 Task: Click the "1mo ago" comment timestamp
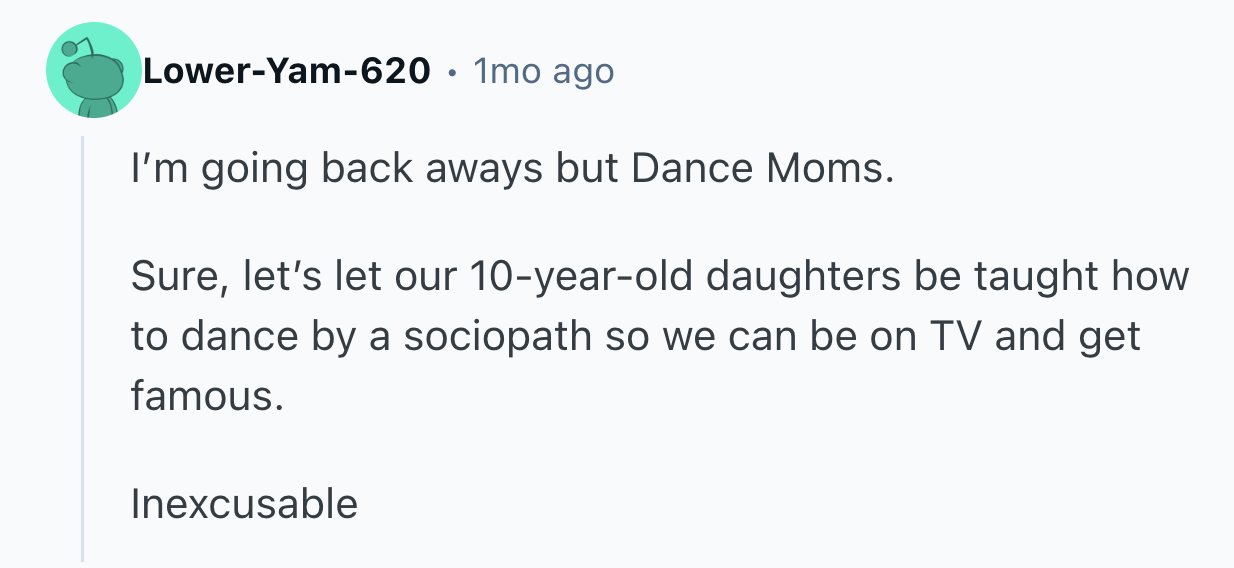[544, 72]
